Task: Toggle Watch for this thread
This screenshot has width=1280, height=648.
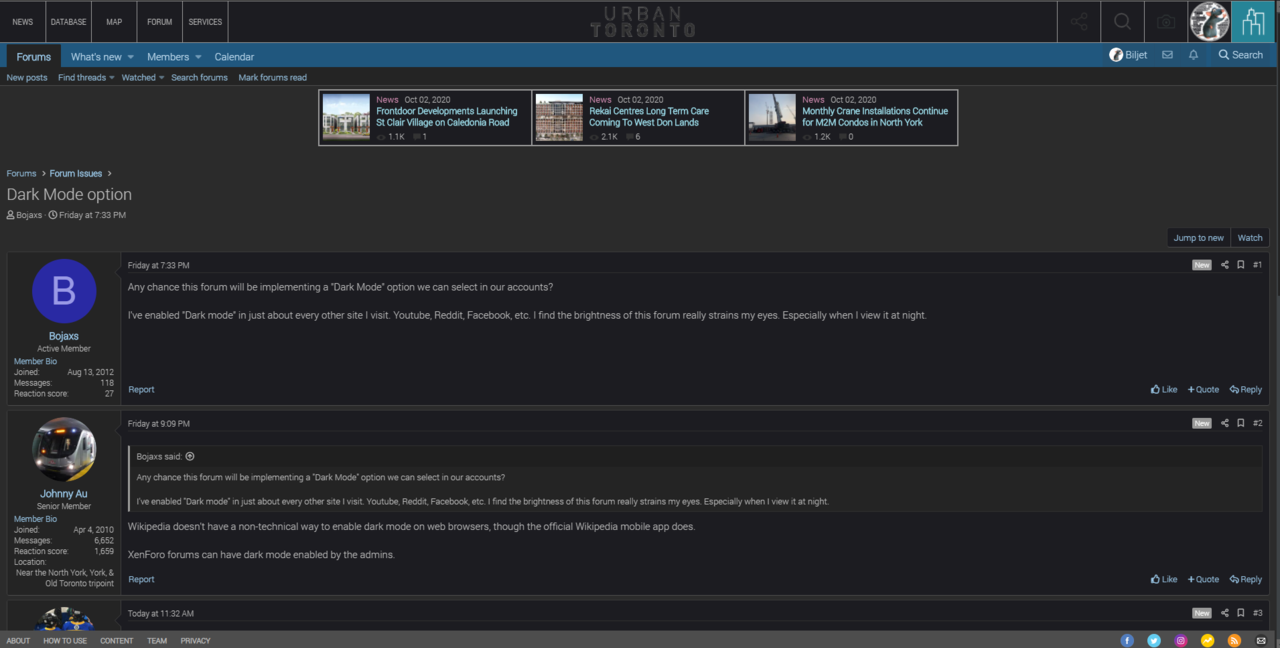Action: pos(1250,238)
